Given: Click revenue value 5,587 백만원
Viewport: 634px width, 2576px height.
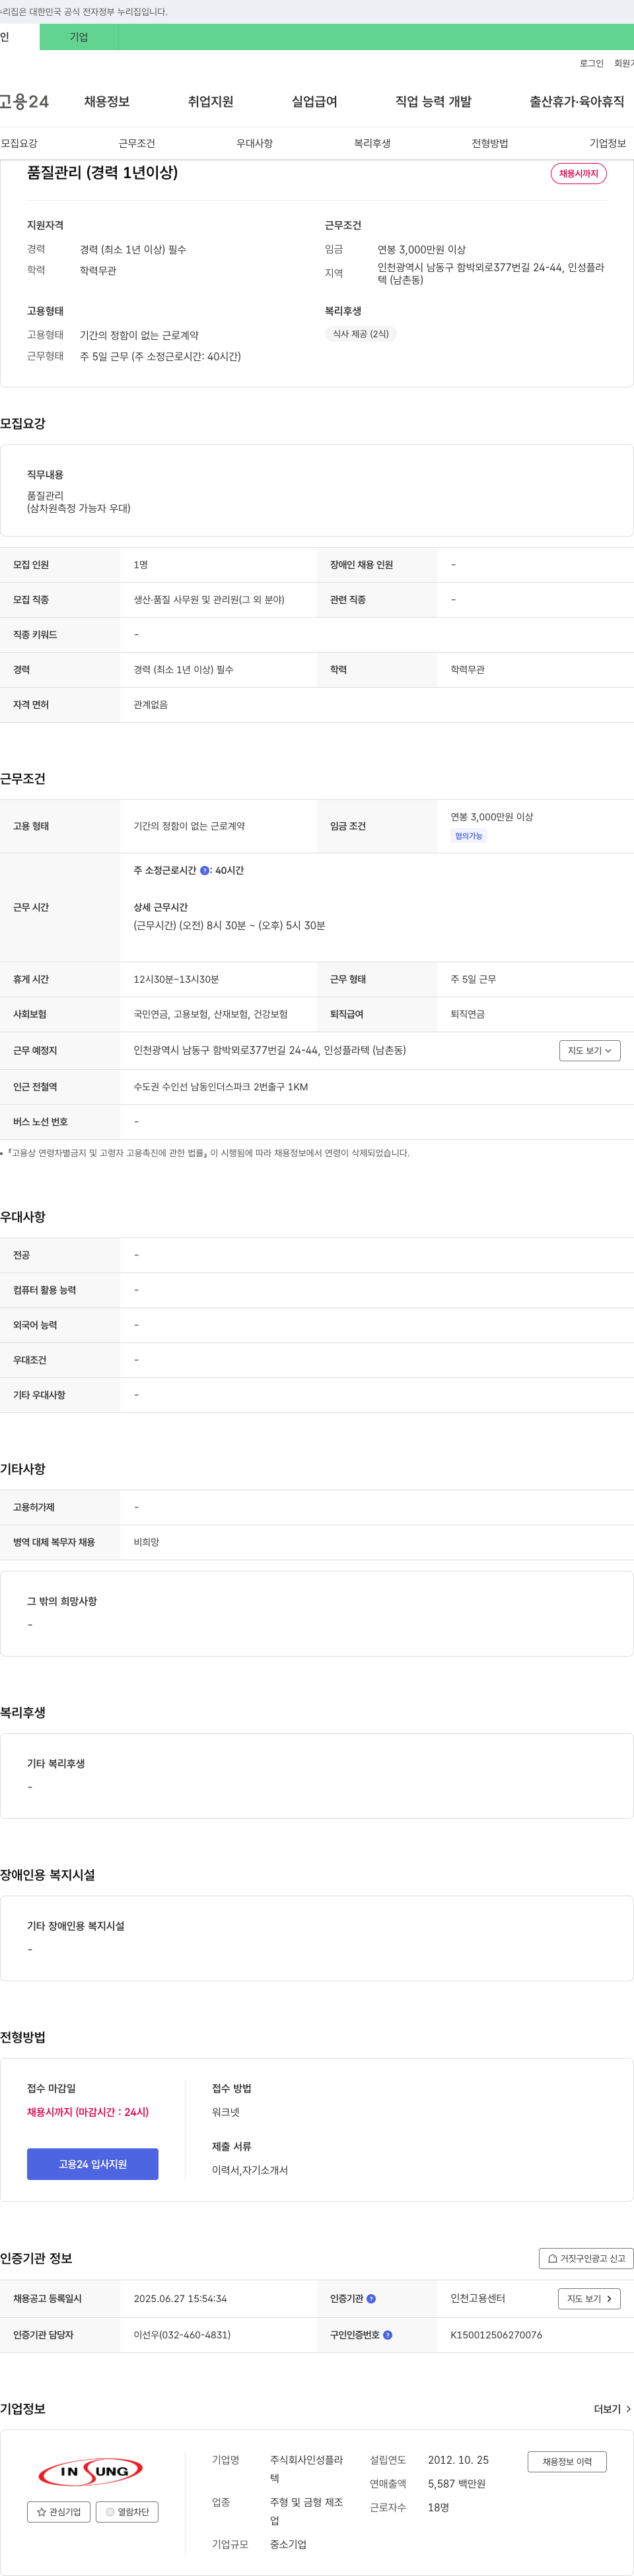Looking at the screenshot, I should [x=456, y=2483].
